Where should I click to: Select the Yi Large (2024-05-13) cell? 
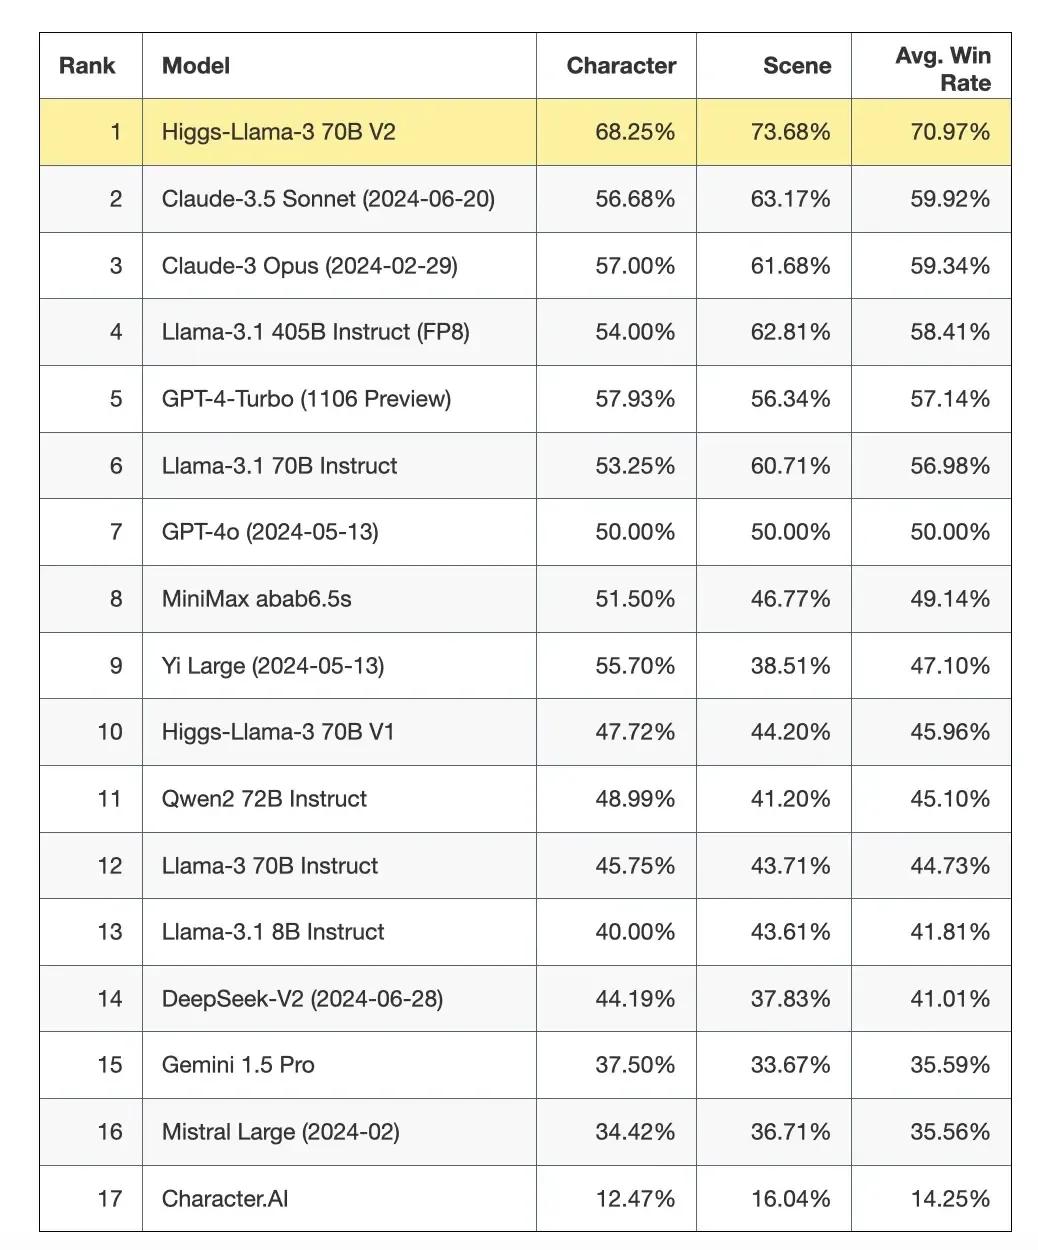(x=273, y=666)
